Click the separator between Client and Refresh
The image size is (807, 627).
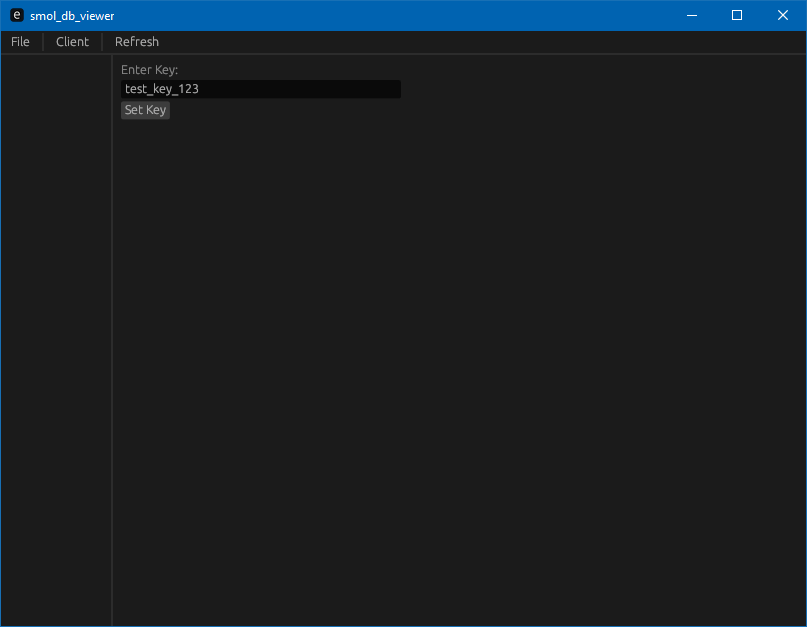(x=102, y=42)
